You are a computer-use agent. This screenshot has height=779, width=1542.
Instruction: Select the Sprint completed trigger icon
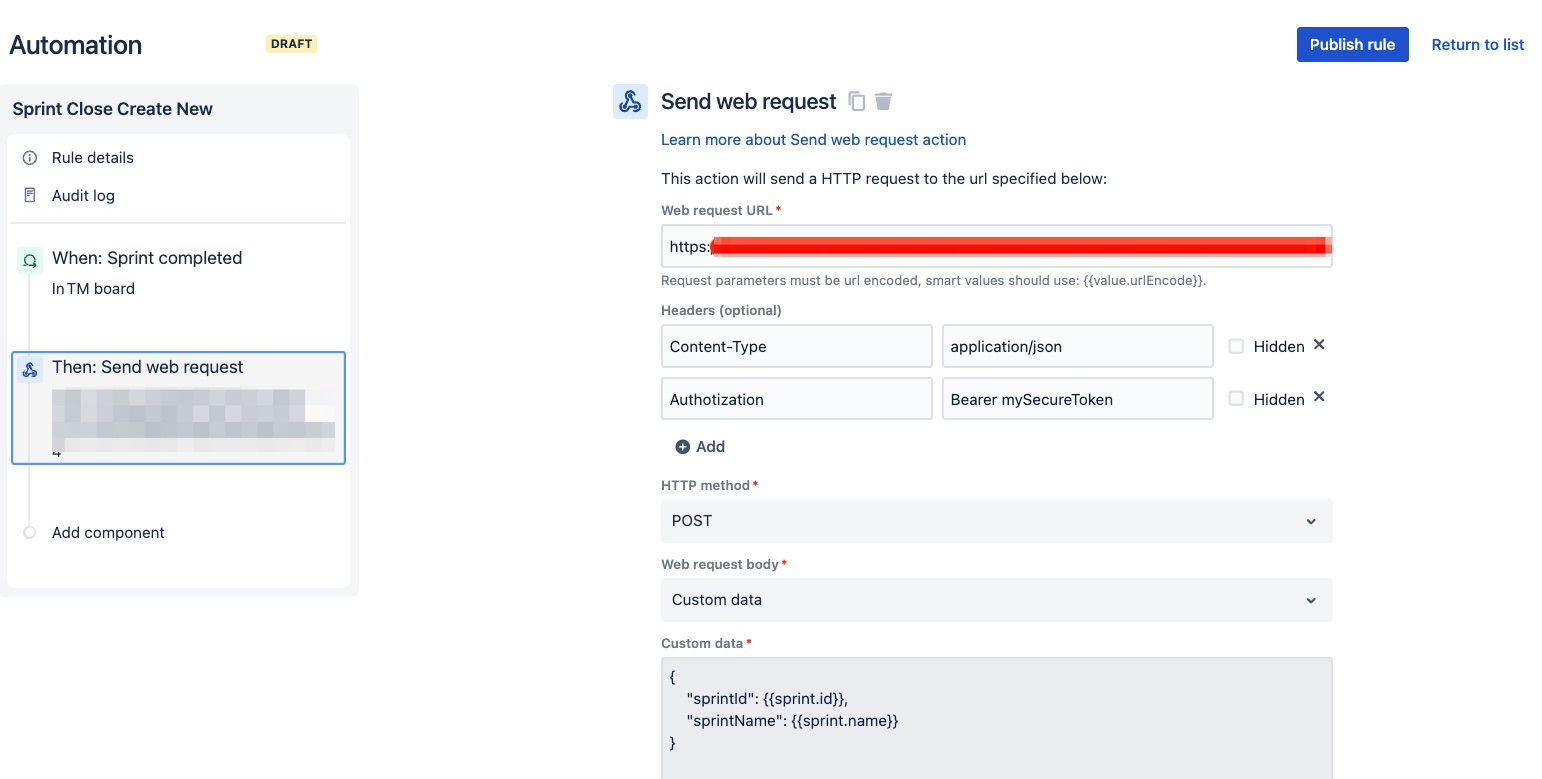click(29, 260)
